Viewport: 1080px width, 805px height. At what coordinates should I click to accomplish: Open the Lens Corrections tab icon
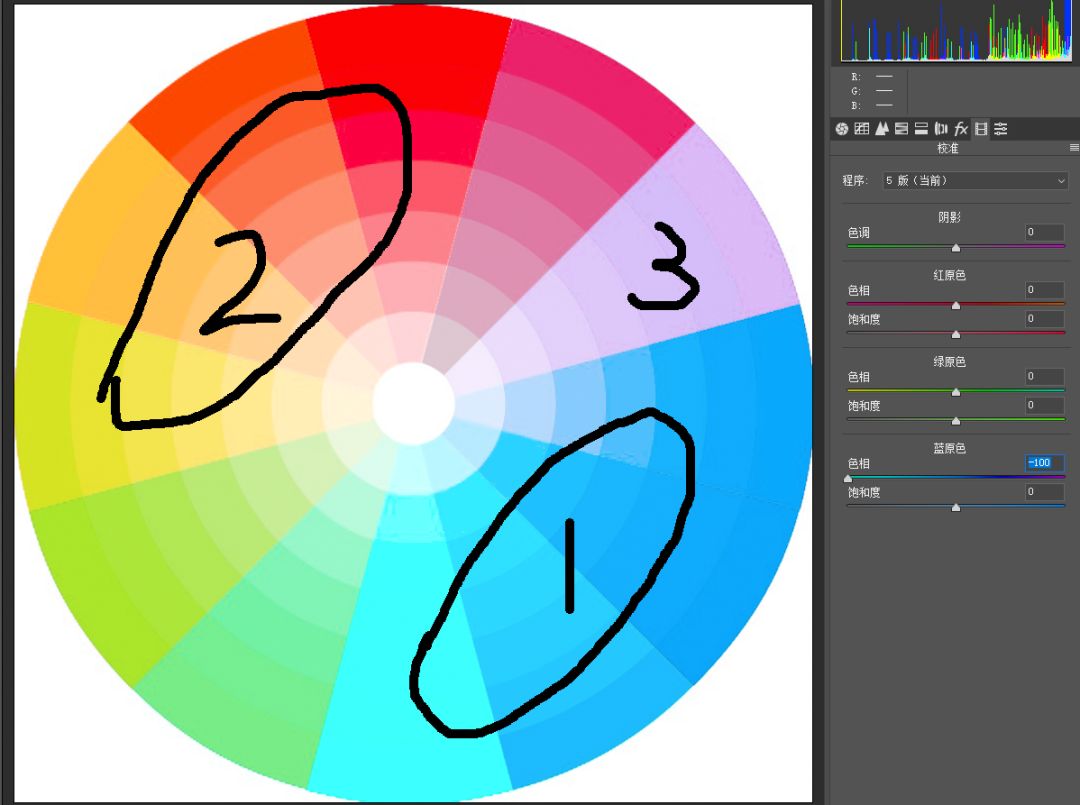tap(941, 129)
